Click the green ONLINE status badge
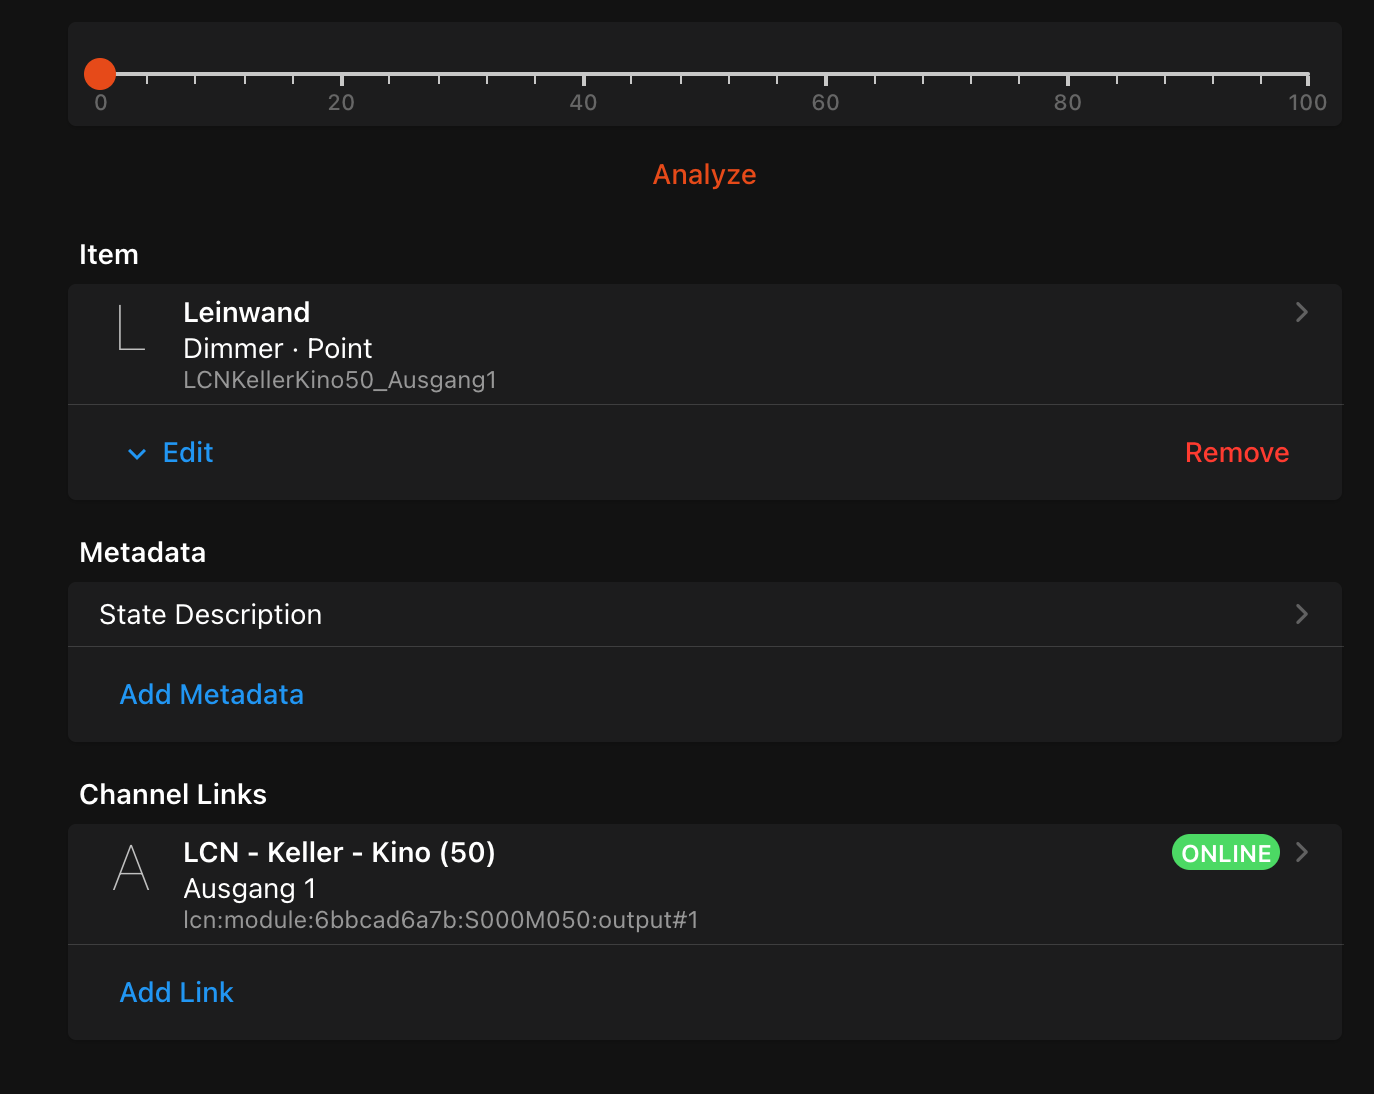This screenshot has width=1374, height=1094. point(1225,853)
